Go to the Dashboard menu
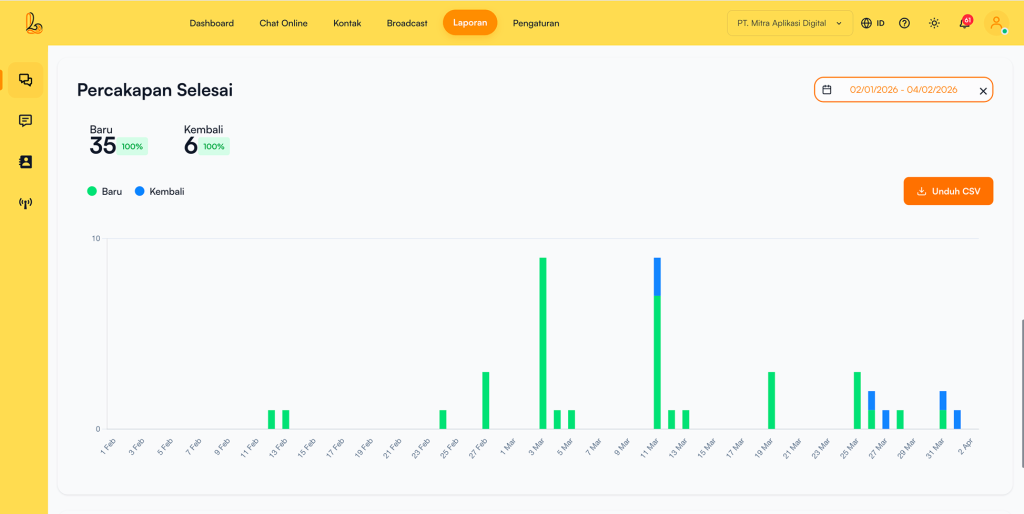This screenshot has width=1024, height=514. click(211, 23)
